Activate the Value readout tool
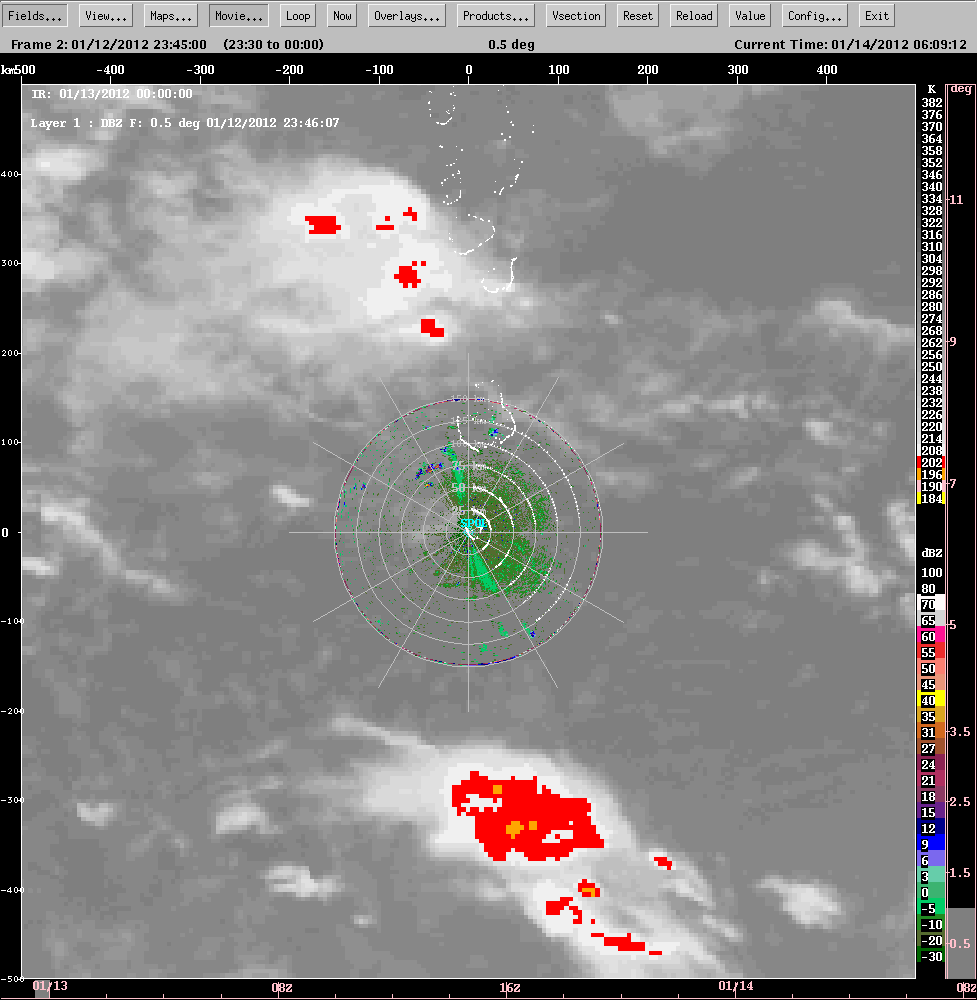Screen dimensions: 977x1000 coord(749,16)
